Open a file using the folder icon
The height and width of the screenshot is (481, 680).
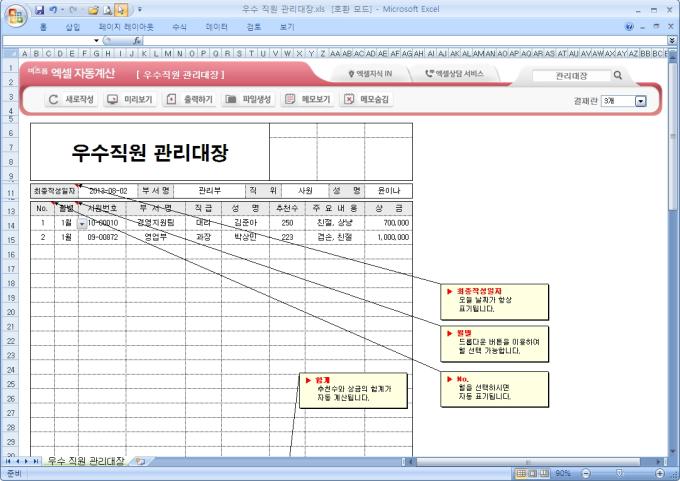pyautogui.click(x=93, y=10)
